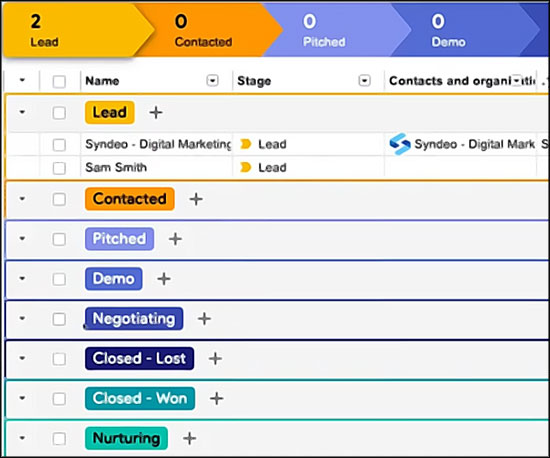Click the navy Closed - Lost label
This screenshot has width=550, height=458.
click(x=139, y=358)
